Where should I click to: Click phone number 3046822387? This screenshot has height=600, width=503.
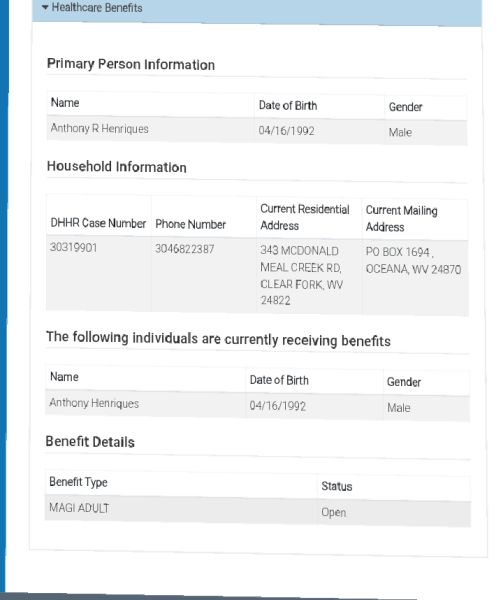point(184,249)
